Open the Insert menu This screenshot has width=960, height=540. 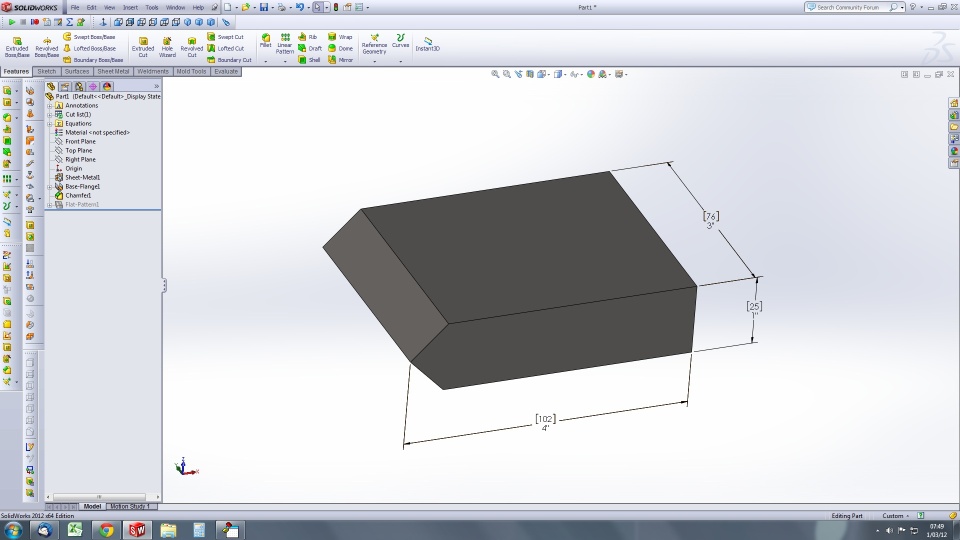130,7
